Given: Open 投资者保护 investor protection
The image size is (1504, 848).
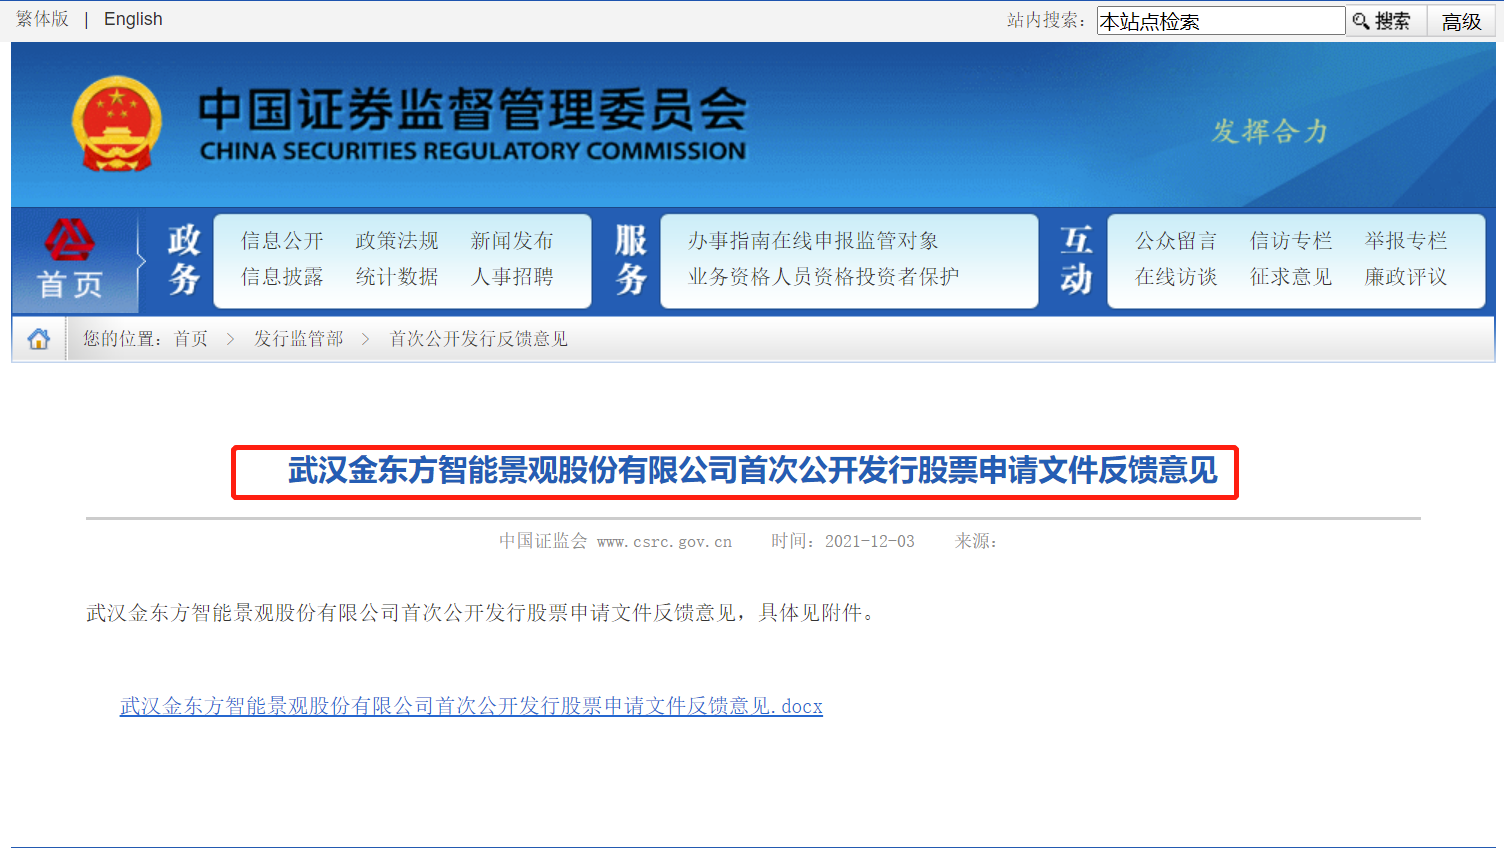Looking at the screenshot, I should pyautogui.click(x=908, y=277).
